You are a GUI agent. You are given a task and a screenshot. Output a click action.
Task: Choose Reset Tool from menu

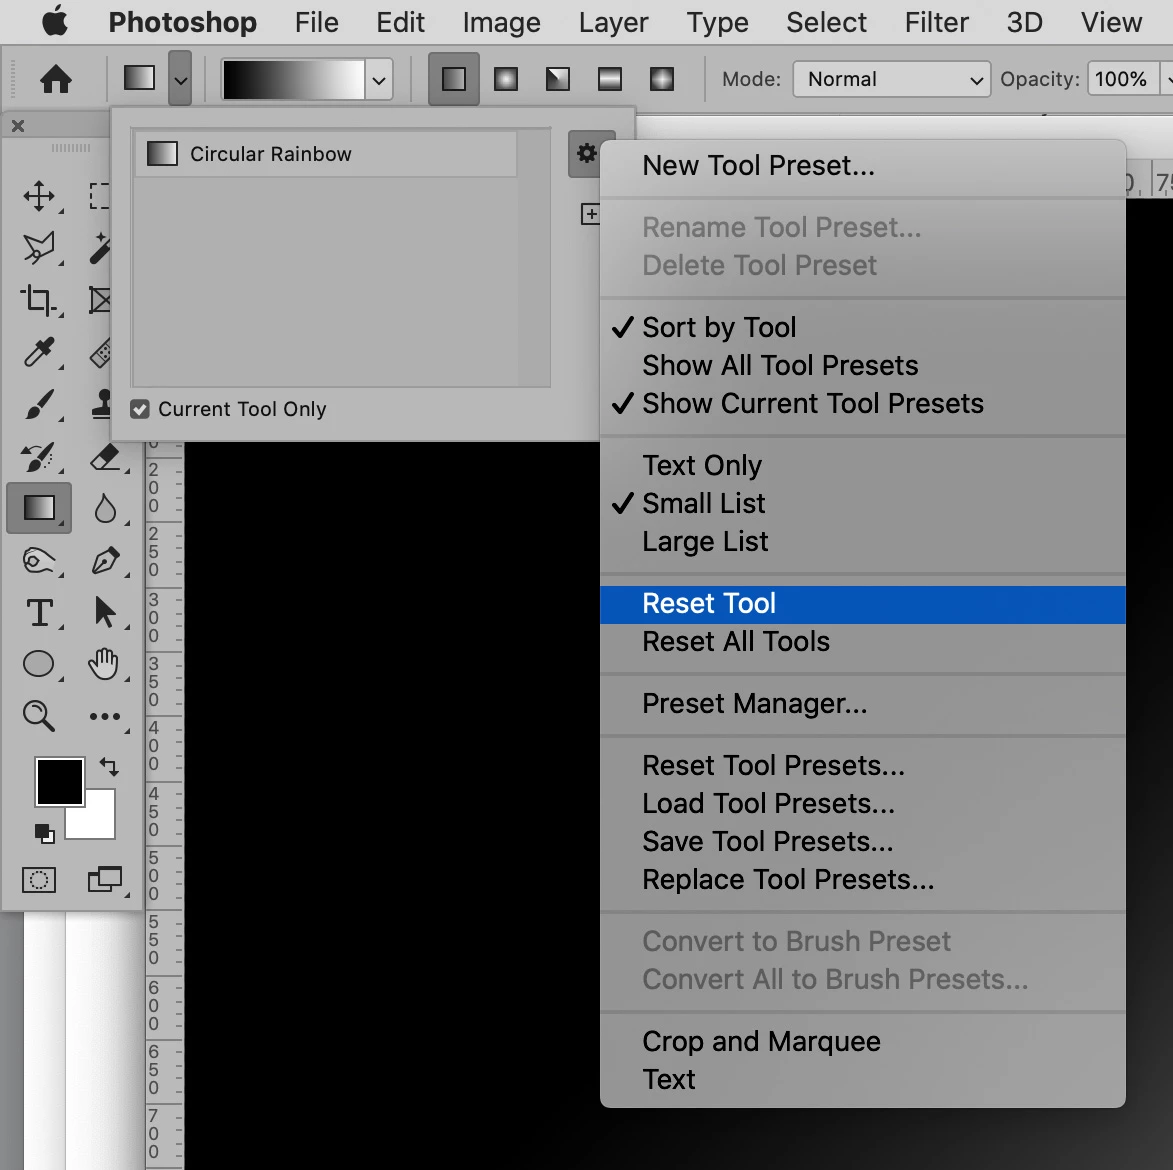(x=863, y=604)
